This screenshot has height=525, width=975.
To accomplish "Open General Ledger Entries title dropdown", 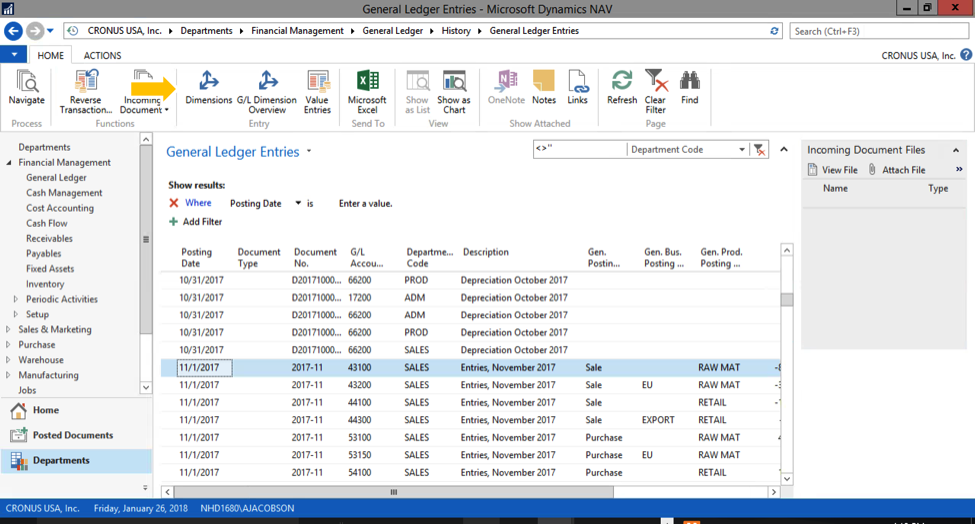I will pyautogui.click(x=309, y=151).
